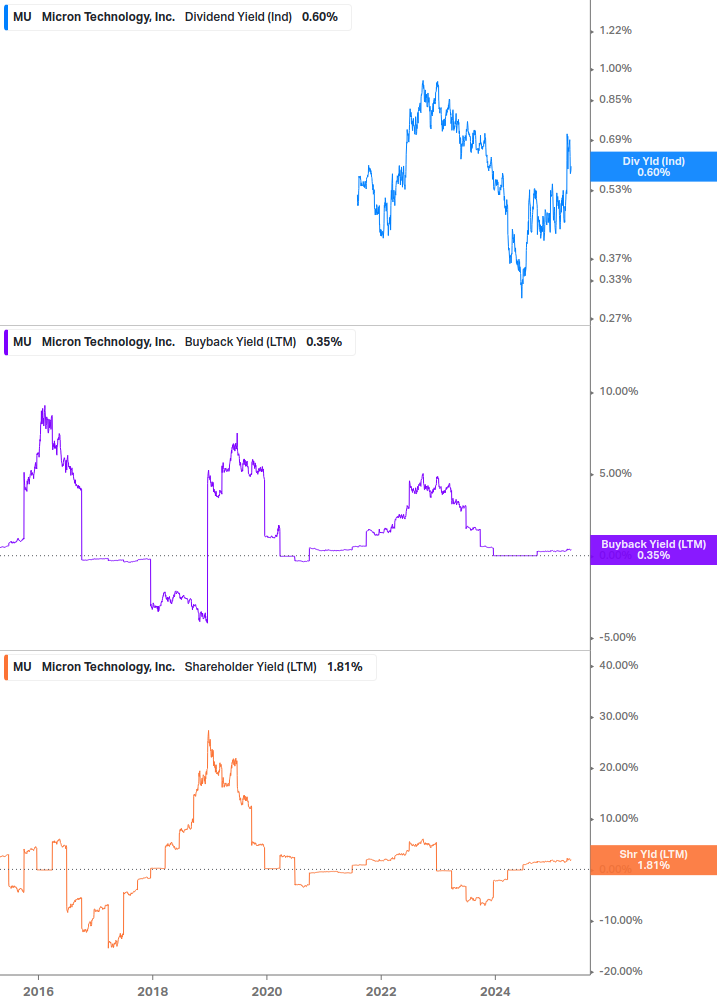Click 'Micron Technology, Inc.' in Dividend Yield legend
This screenshot has height=1005, width=717.
click(108, 17)
